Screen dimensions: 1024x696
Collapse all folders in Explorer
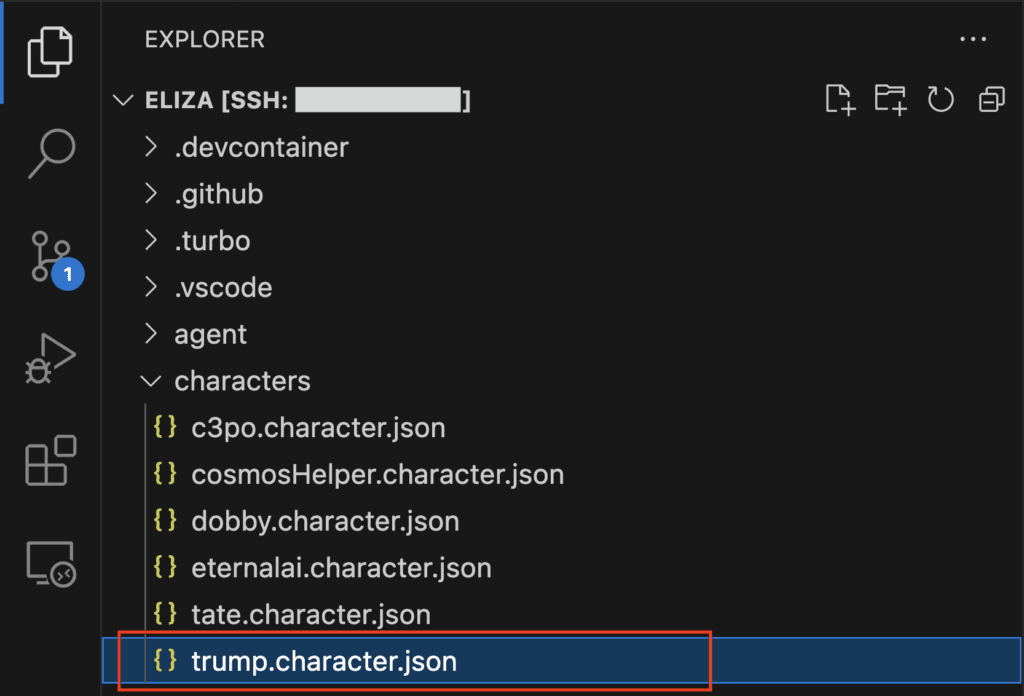[x=991, y=100]
